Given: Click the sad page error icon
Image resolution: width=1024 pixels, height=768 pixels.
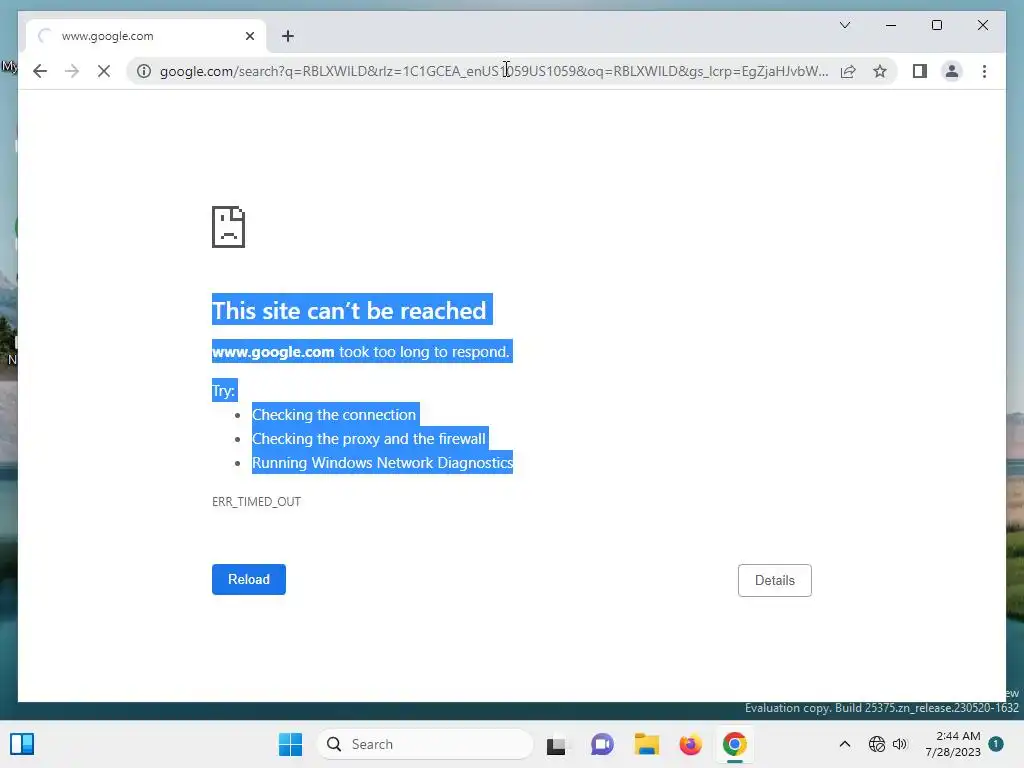Looking at the screenshot, I should pyautogui.click(x=229, y=227).
